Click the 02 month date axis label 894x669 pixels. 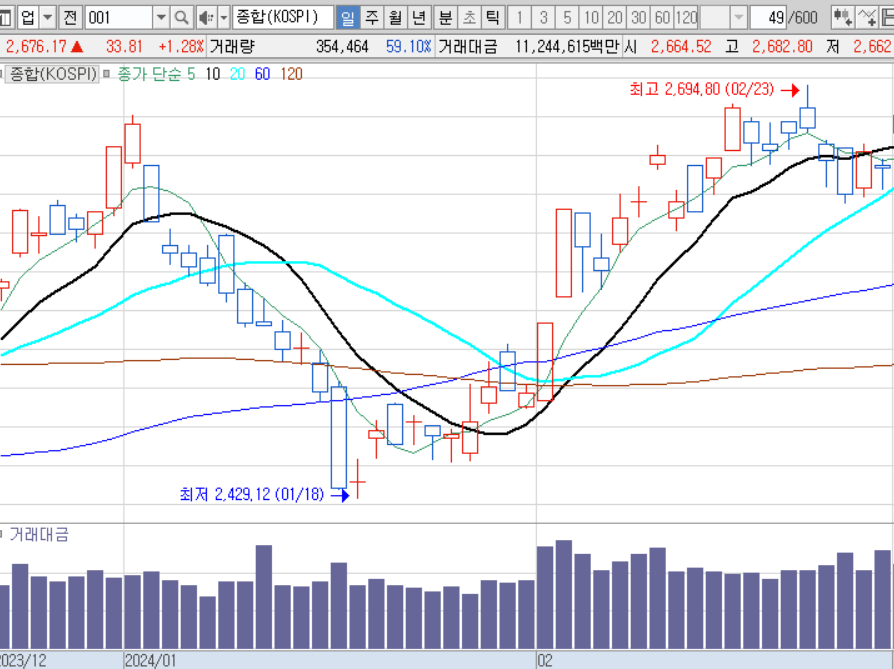point(544,660)
